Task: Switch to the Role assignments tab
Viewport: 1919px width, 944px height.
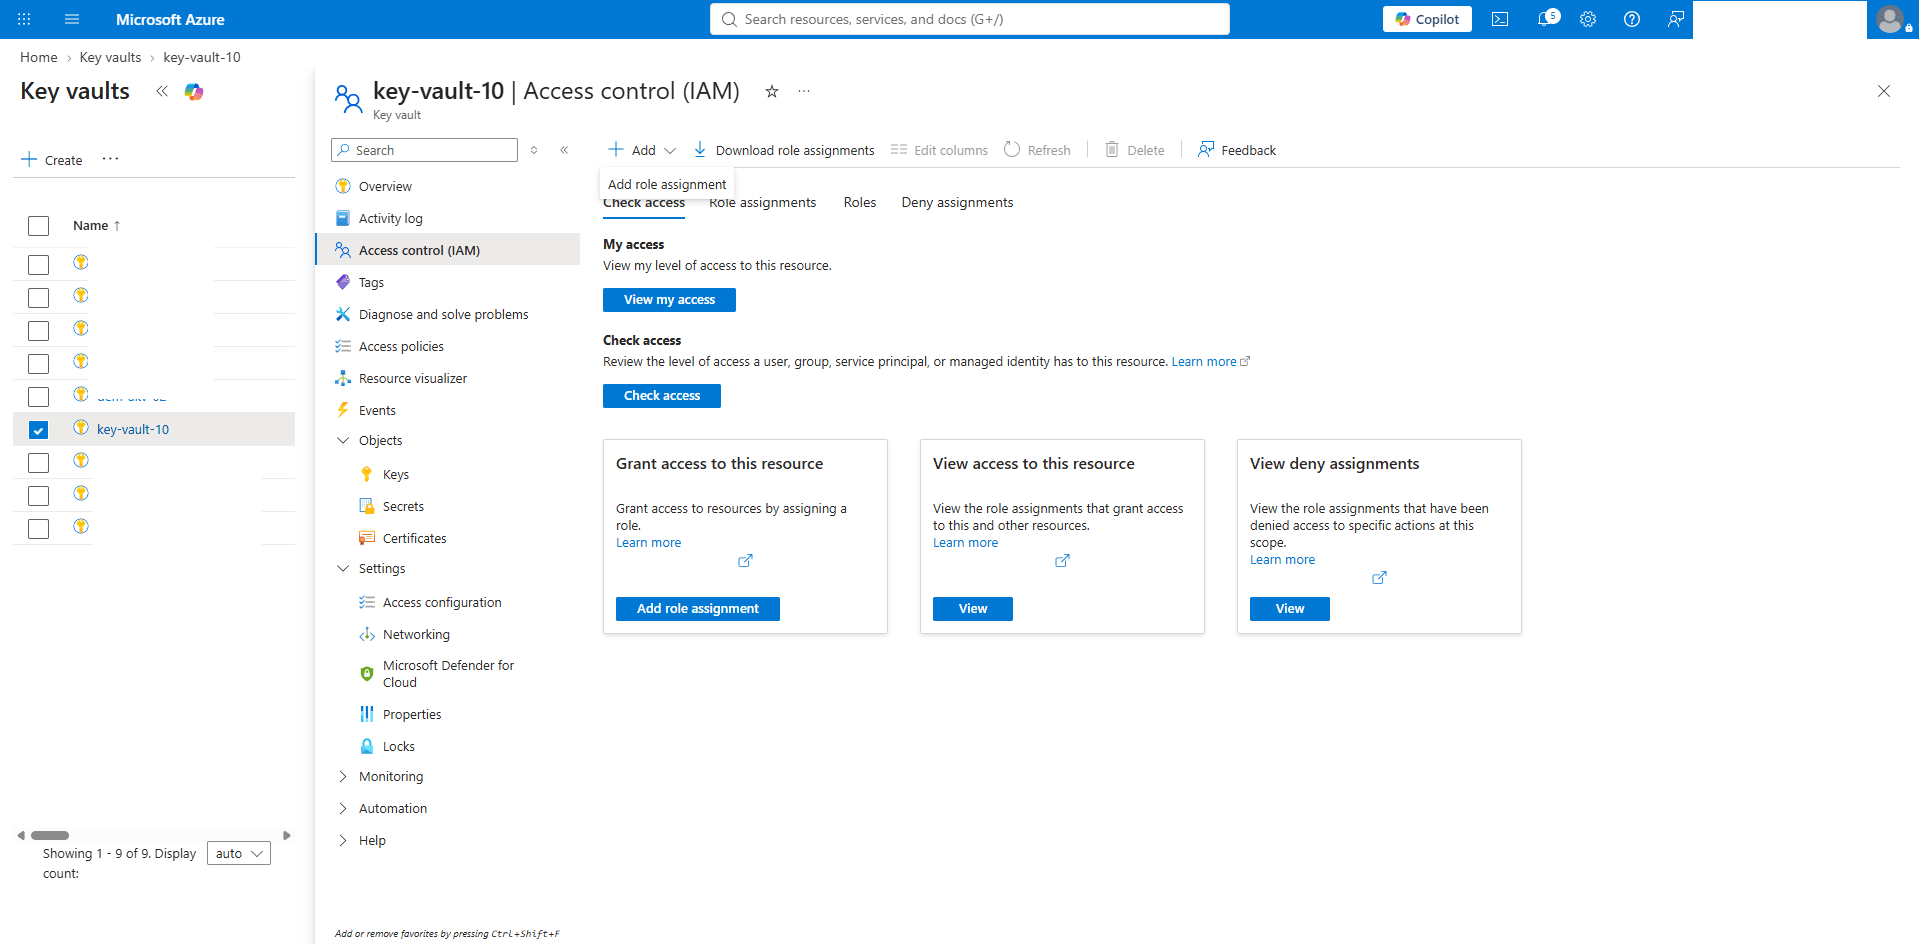Action: point(762,202)
